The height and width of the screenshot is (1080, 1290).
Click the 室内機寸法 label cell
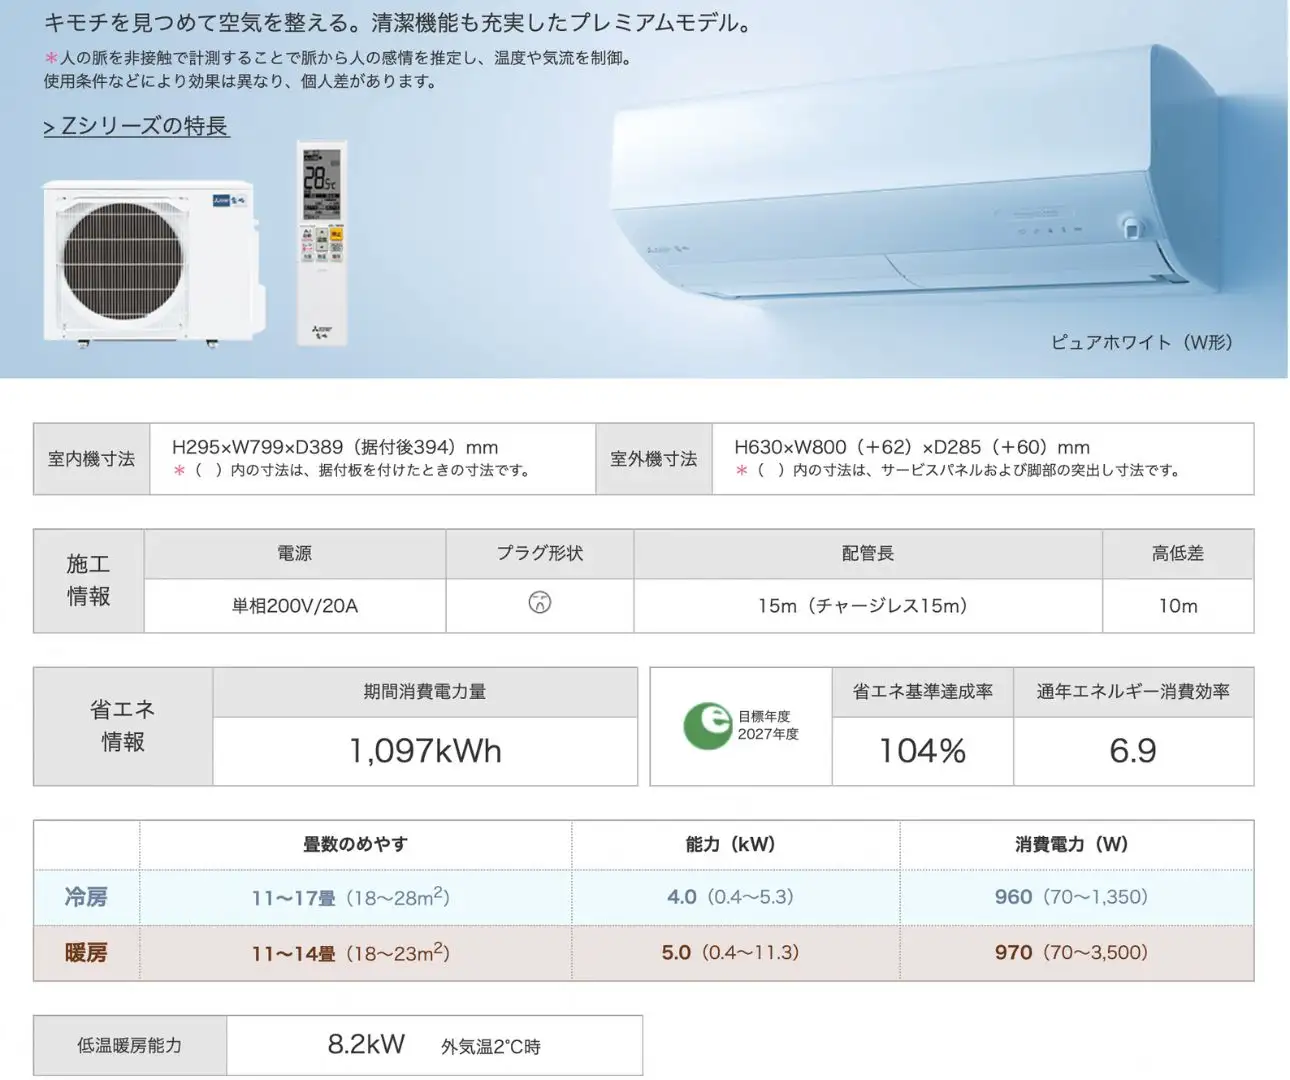coord(92,459)
